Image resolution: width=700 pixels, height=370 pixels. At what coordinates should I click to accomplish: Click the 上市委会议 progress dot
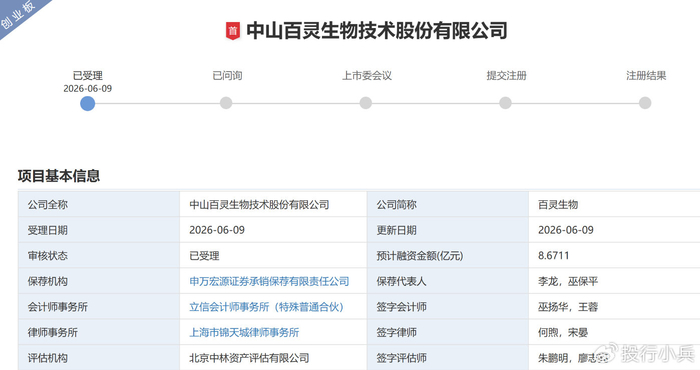[366, 103]
